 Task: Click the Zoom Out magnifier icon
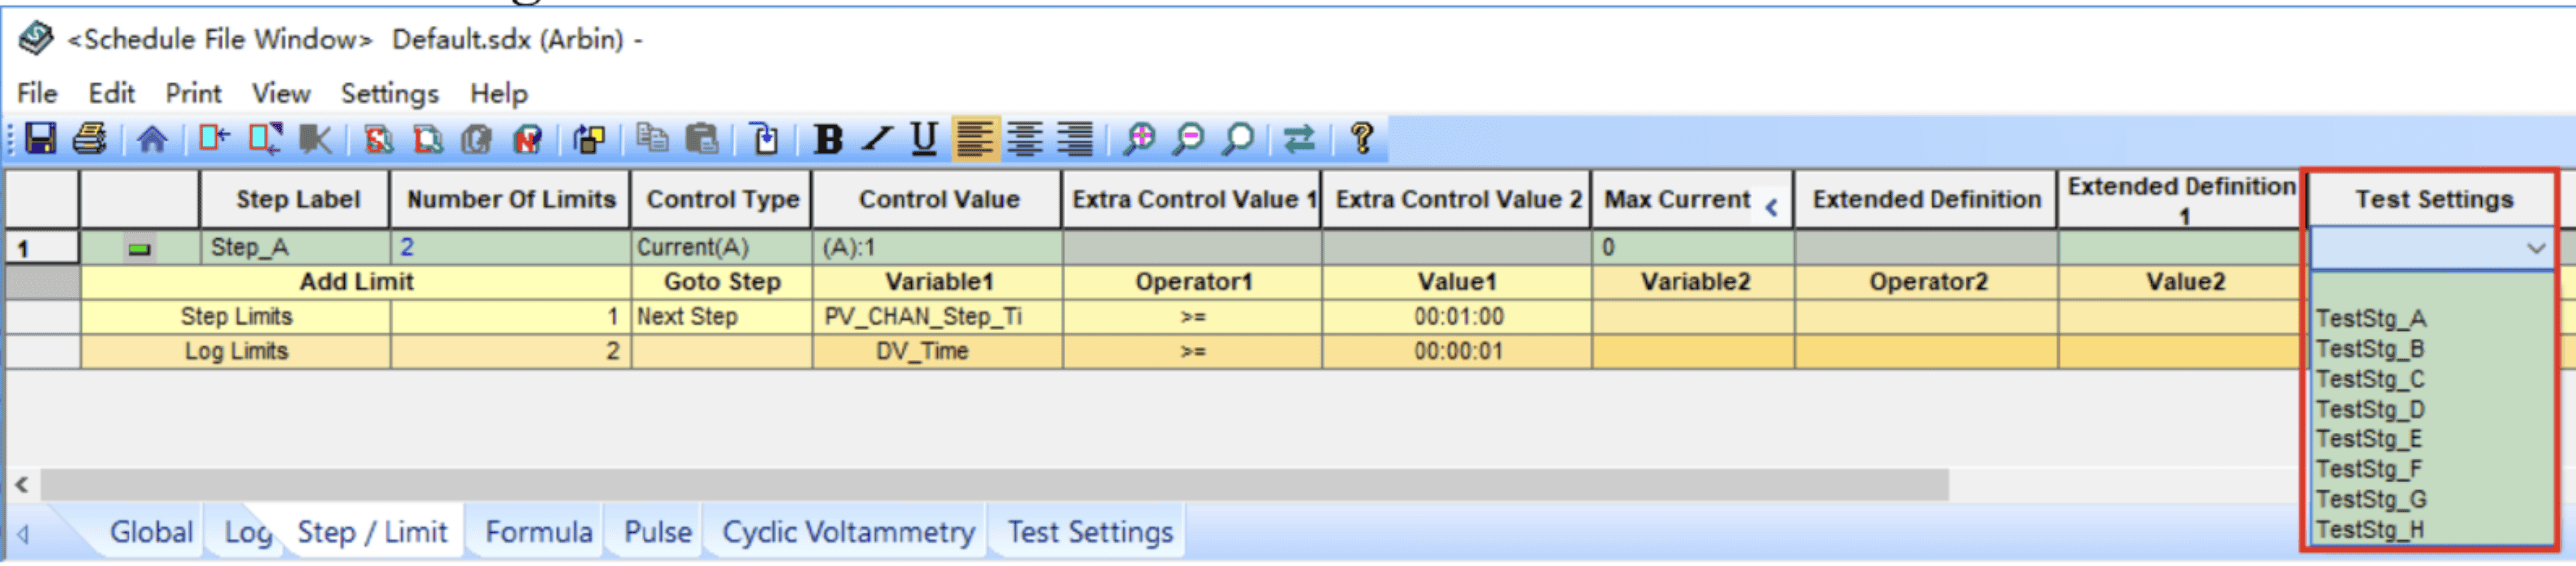1188,138
